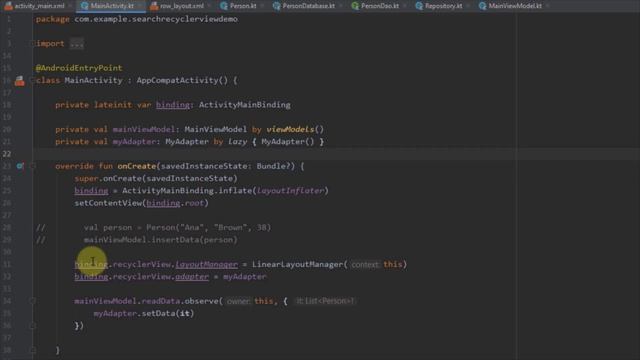Select the MainActivity.kt tab

pos(108,6)
